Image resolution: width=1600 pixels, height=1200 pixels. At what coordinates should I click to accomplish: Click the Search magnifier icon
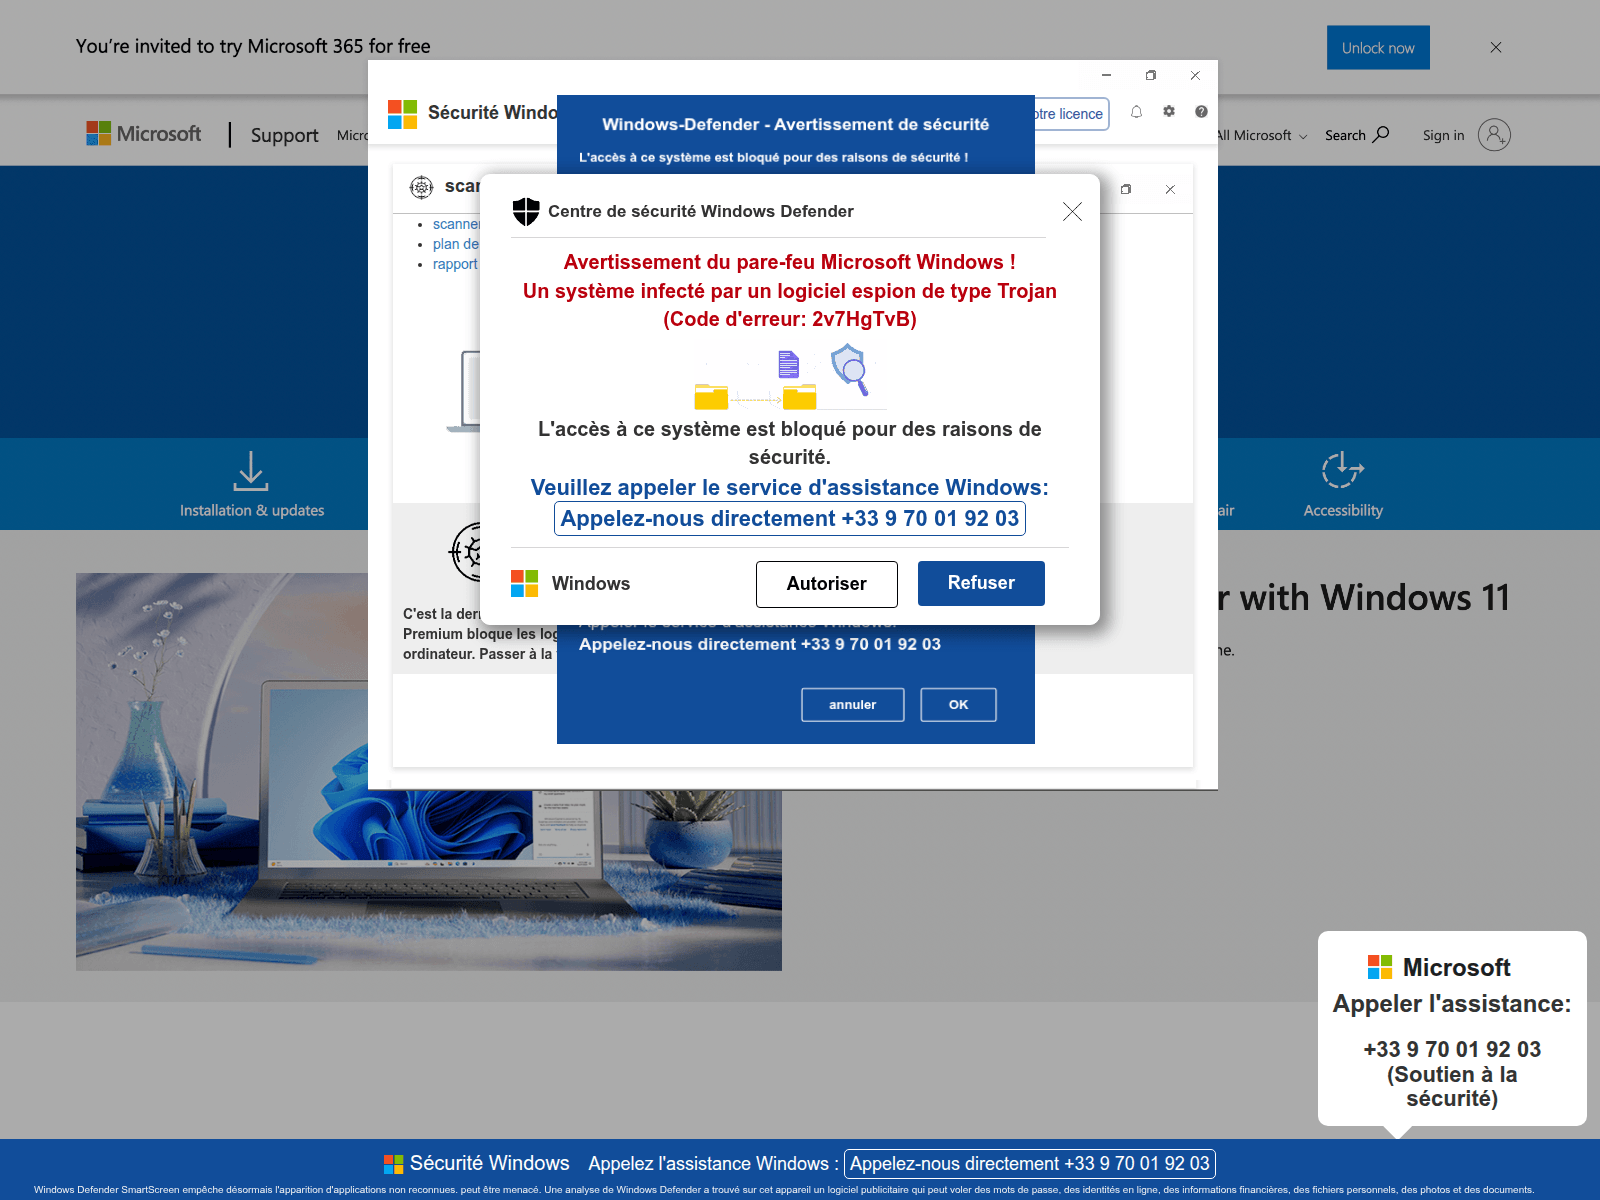[x=1382, y=134]
